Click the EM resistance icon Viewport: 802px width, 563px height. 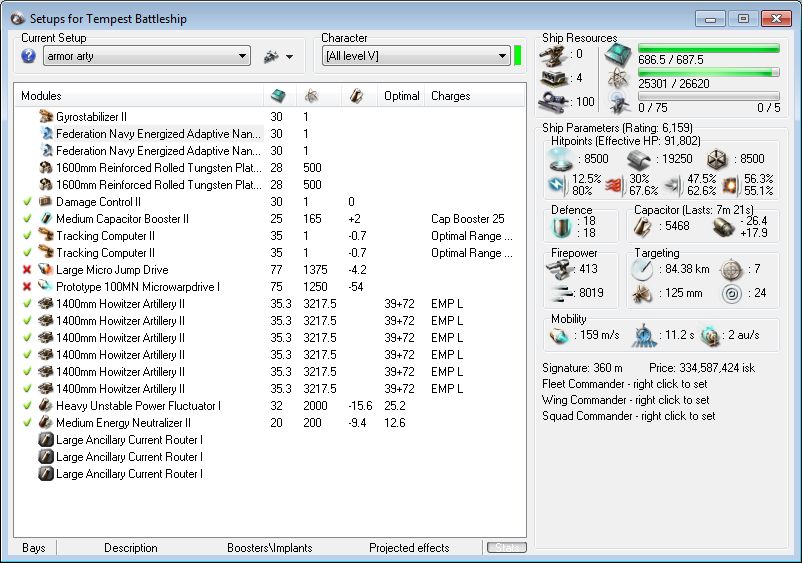[557, 185]
